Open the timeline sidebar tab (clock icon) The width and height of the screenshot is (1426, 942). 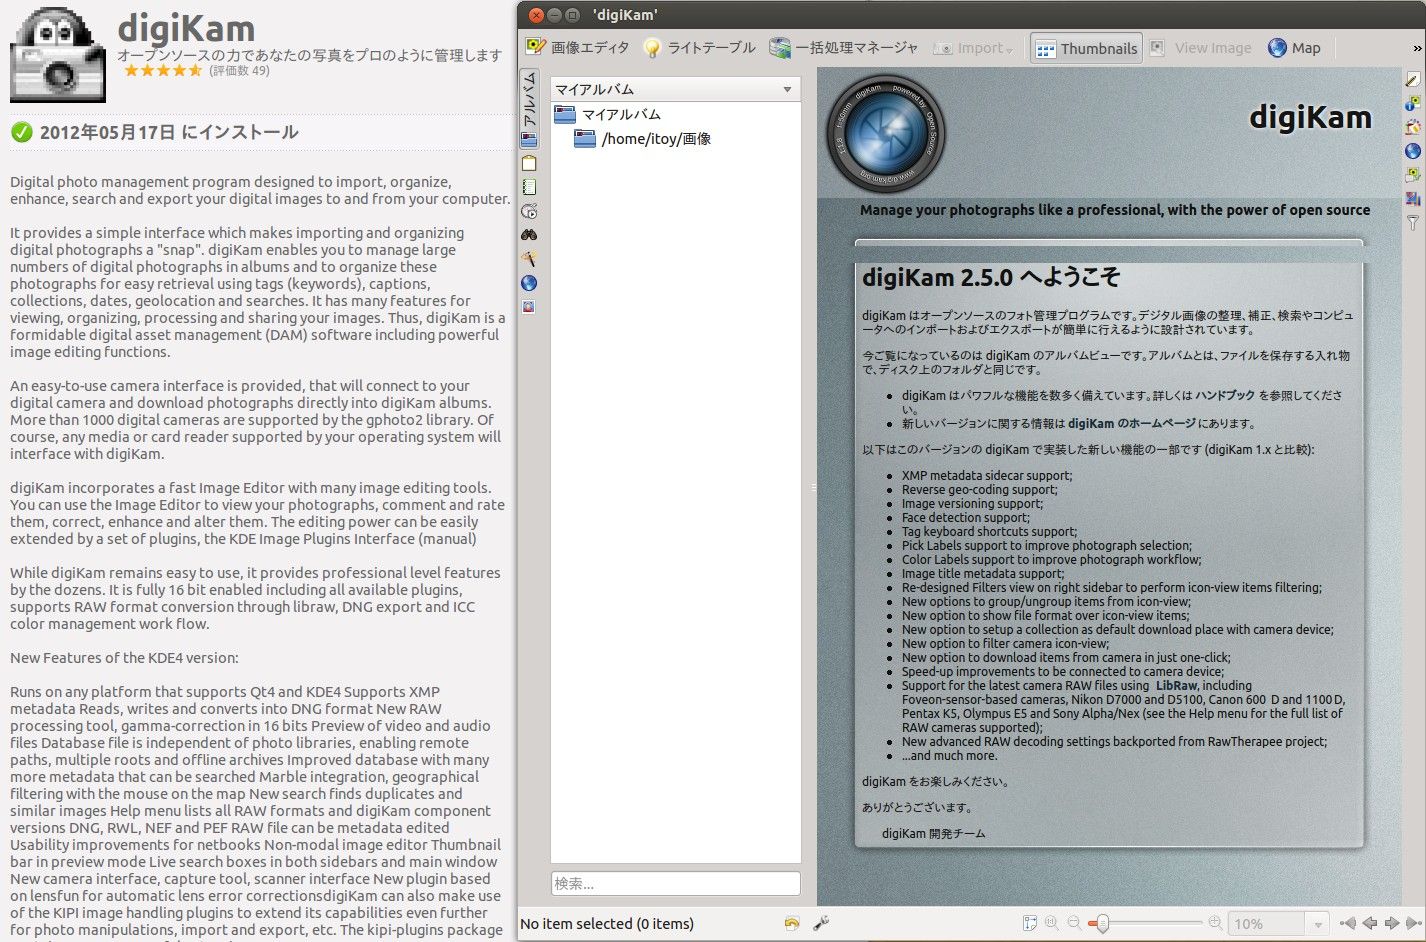point(529,211)
